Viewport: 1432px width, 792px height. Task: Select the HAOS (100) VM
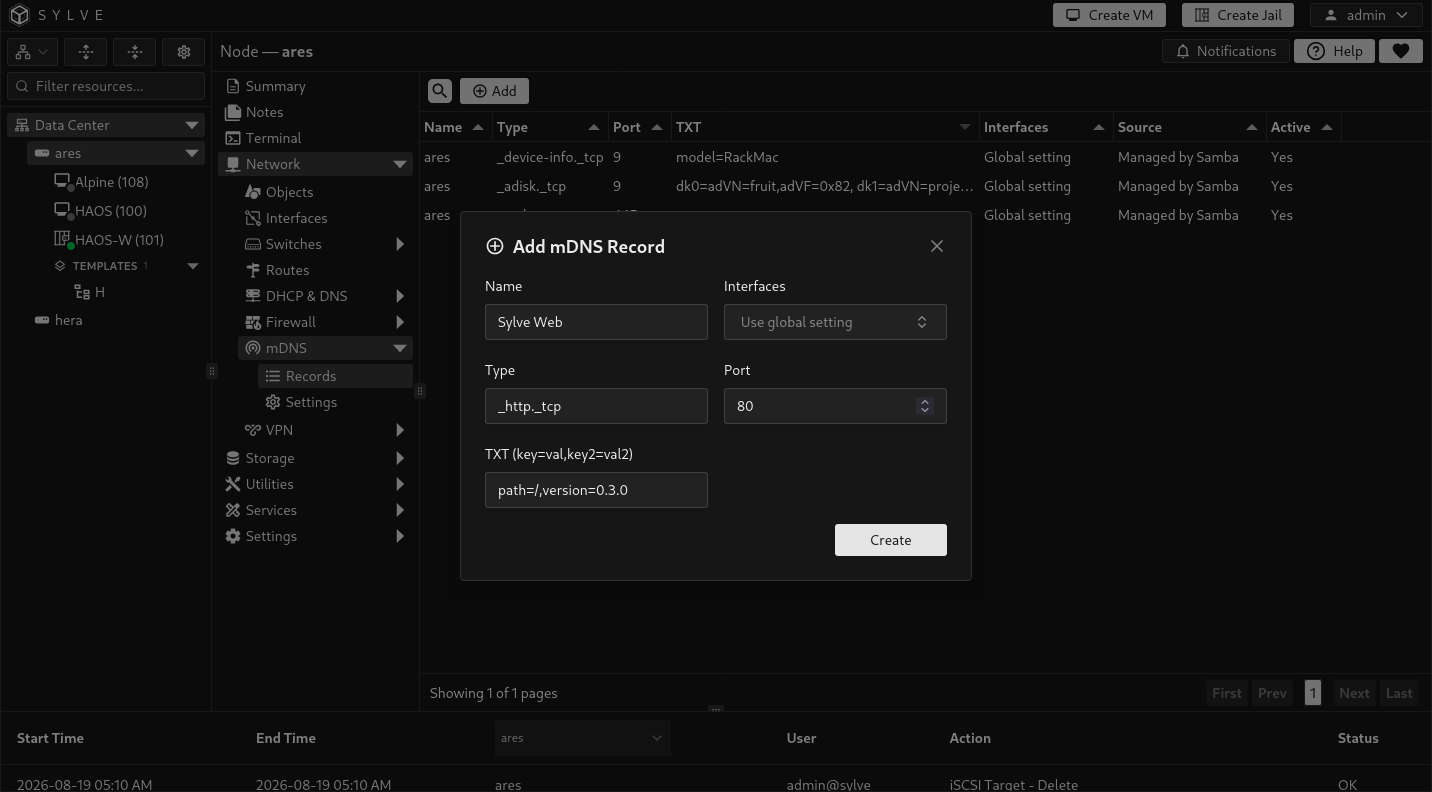pyautogui.click(x=111, y=211)
